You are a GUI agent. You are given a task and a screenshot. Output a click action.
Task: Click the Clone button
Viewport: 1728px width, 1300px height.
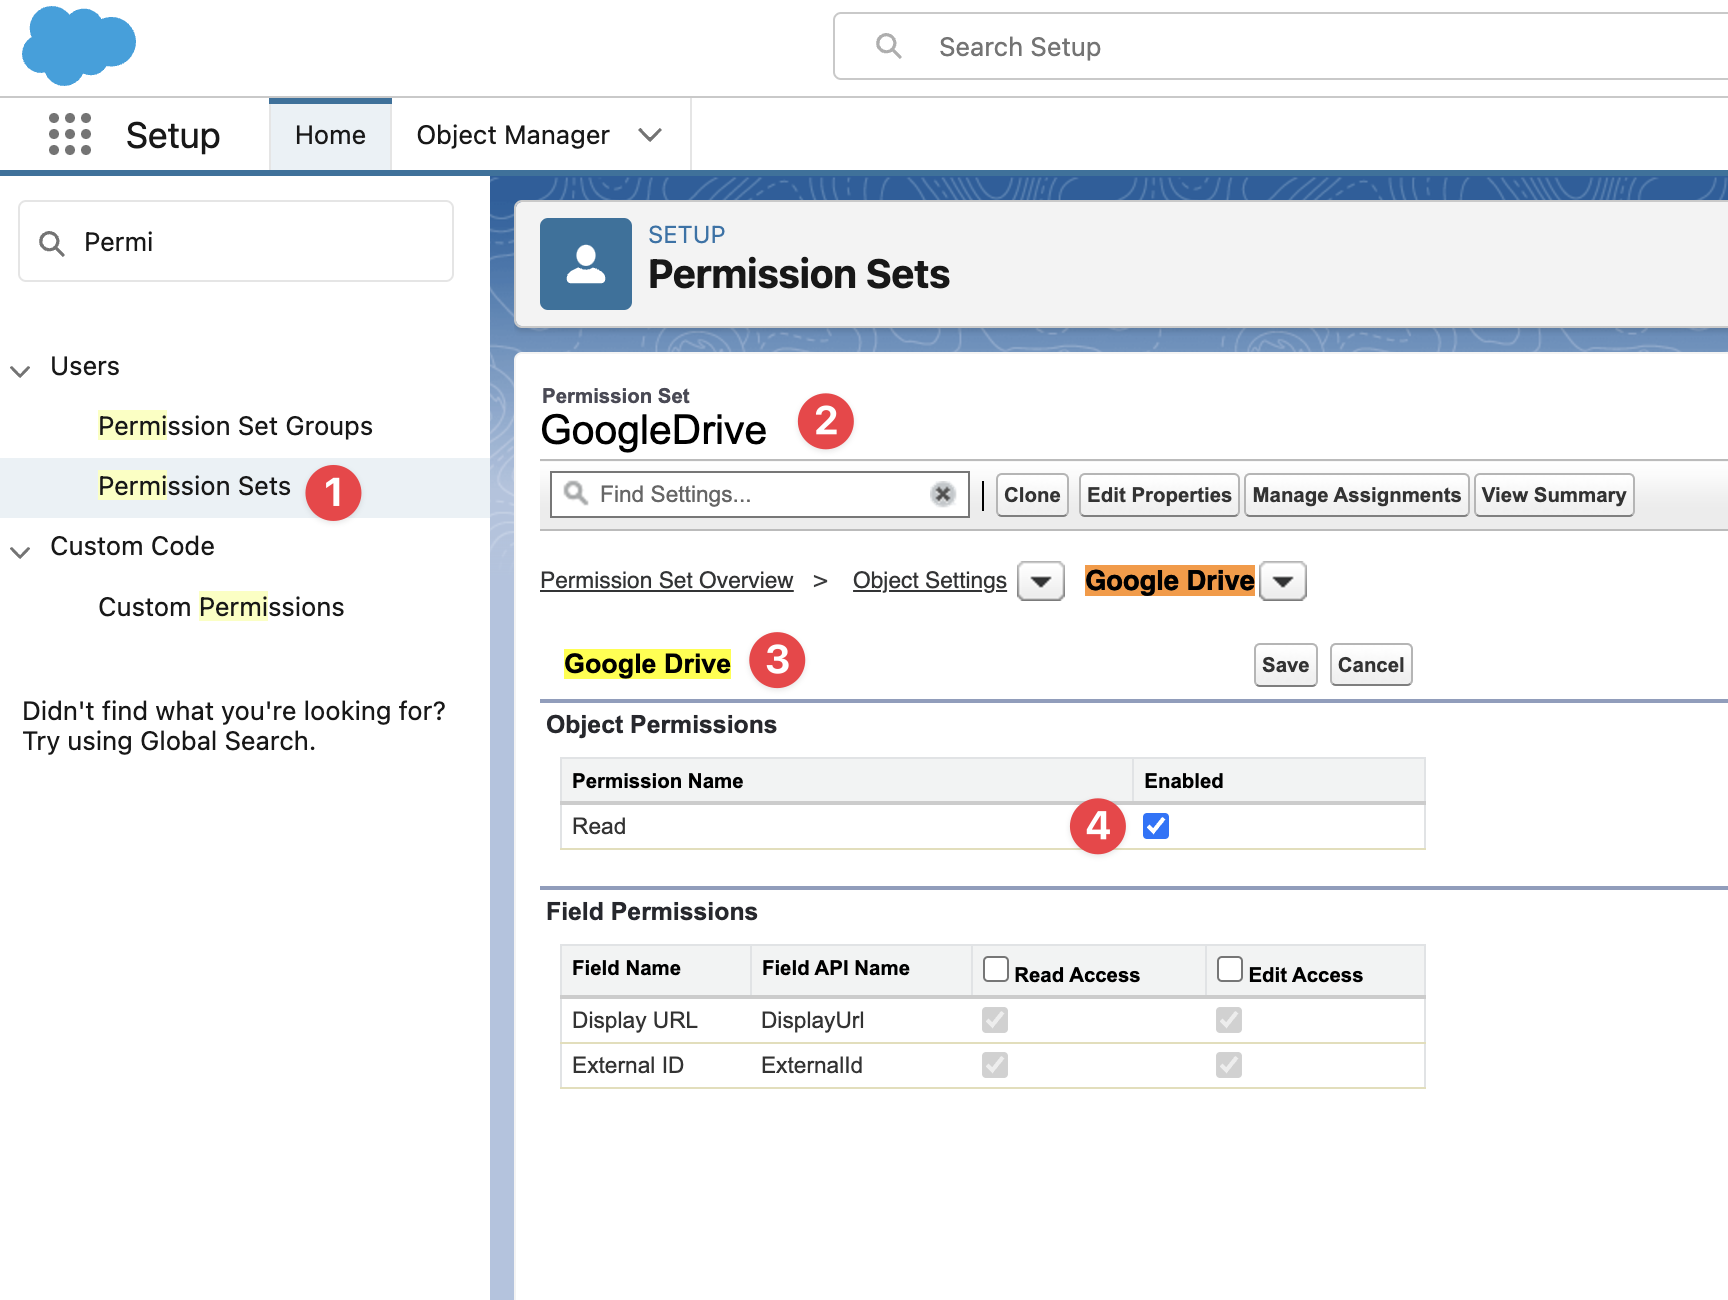(x=1032, y=495)
